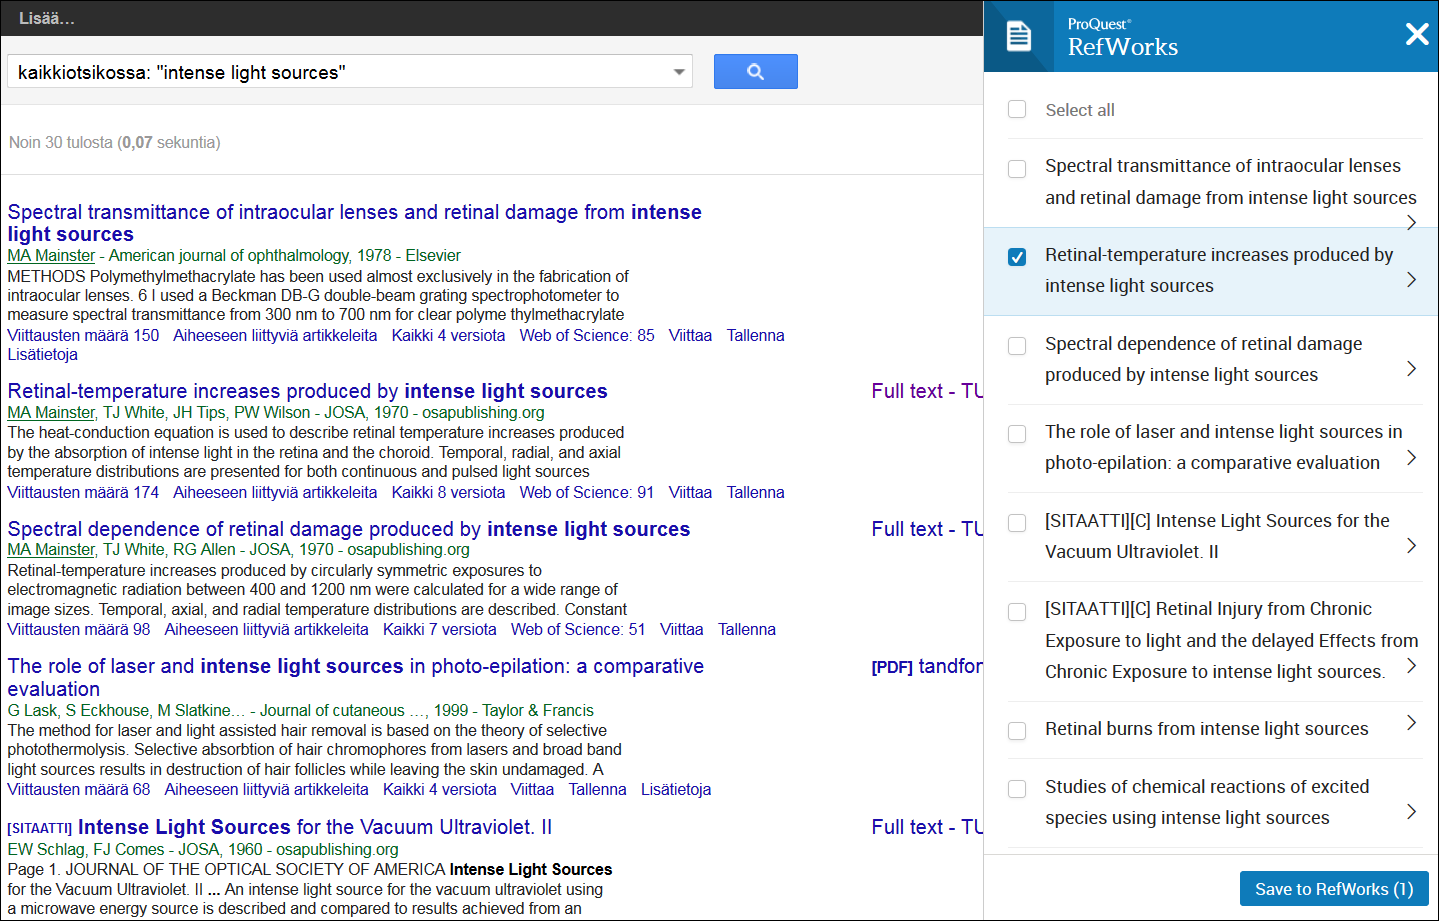1439x921 pixels.
Task: Expand 'Studies of chemical reactions' chevron
Action: tap(1411, 811)
